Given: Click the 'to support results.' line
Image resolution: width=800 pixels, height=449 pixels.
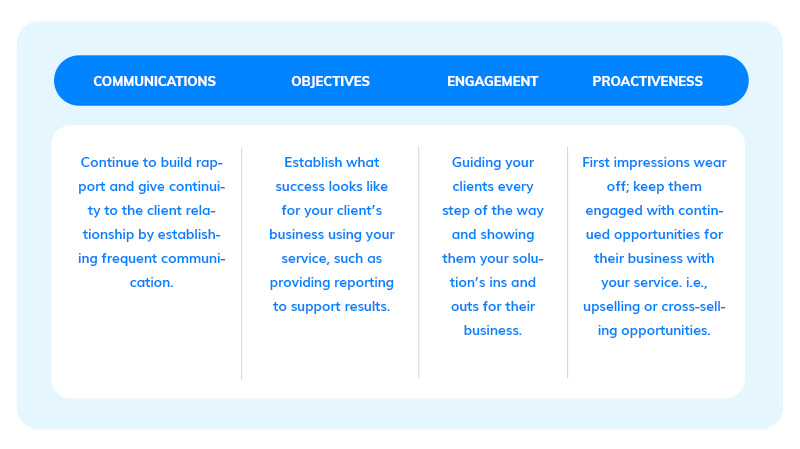Looking at the screenshot, I should (332, 306).
